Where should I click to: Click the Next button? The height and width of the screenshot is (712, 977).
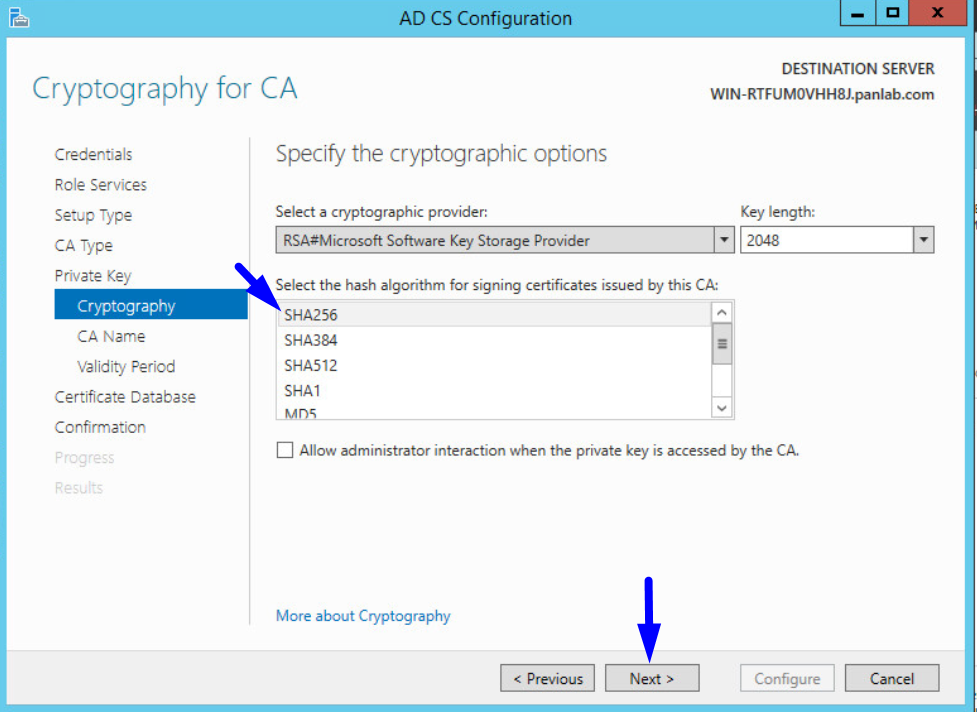pos(652,678)
